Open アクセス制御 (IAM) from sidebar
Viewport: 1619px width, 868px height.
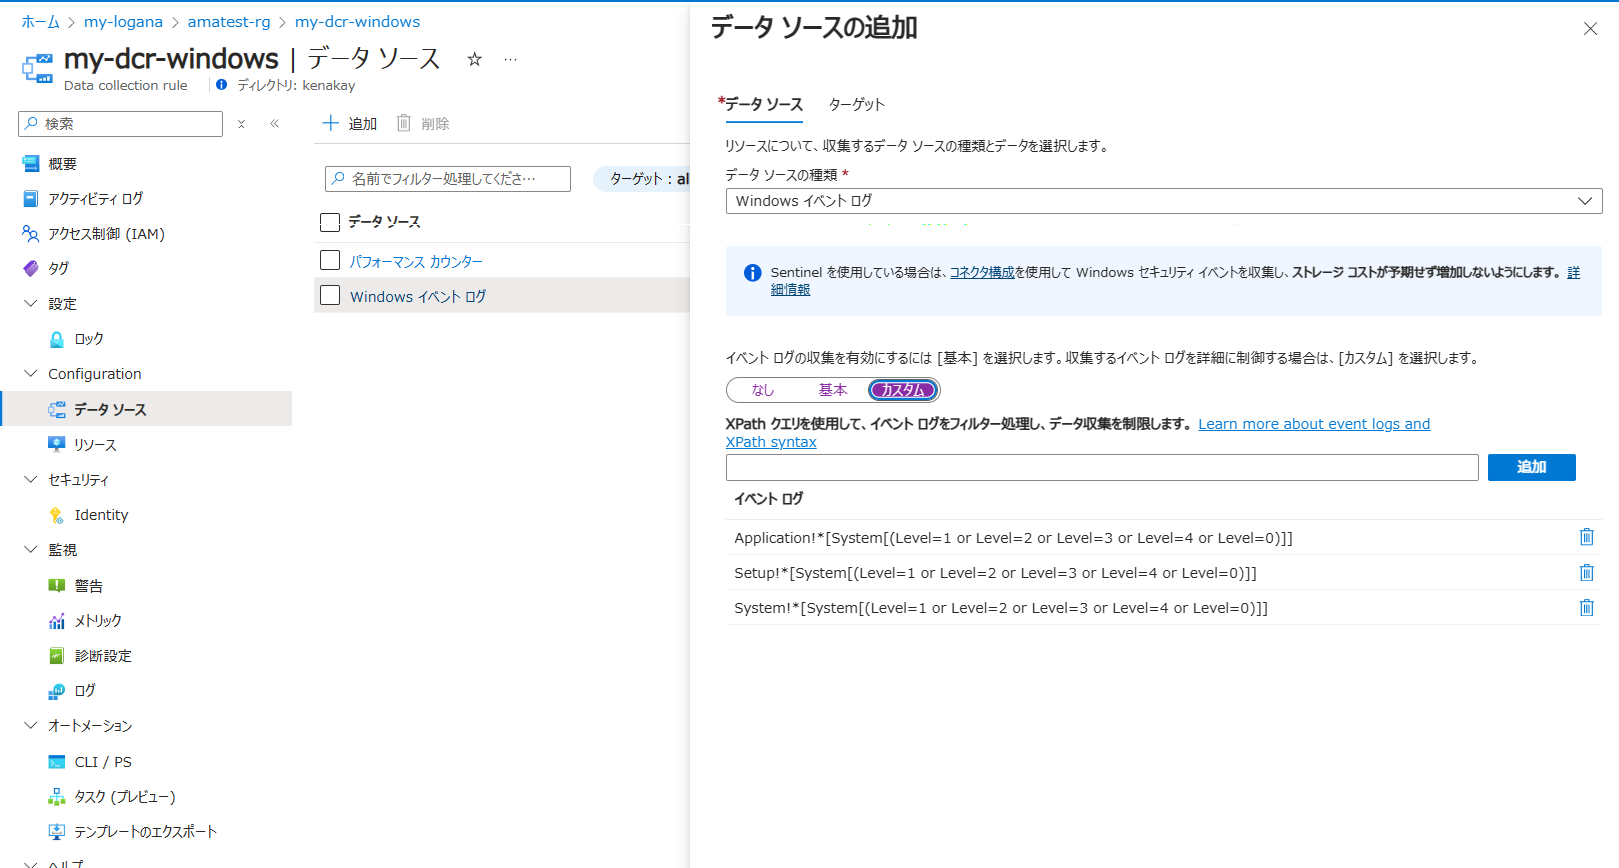106,234
